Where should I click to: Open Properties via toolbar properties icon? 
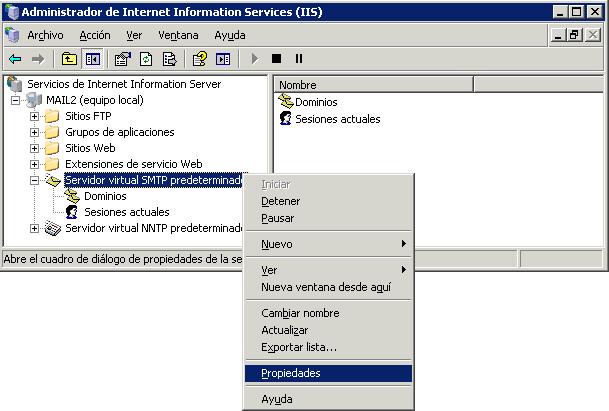122,59
